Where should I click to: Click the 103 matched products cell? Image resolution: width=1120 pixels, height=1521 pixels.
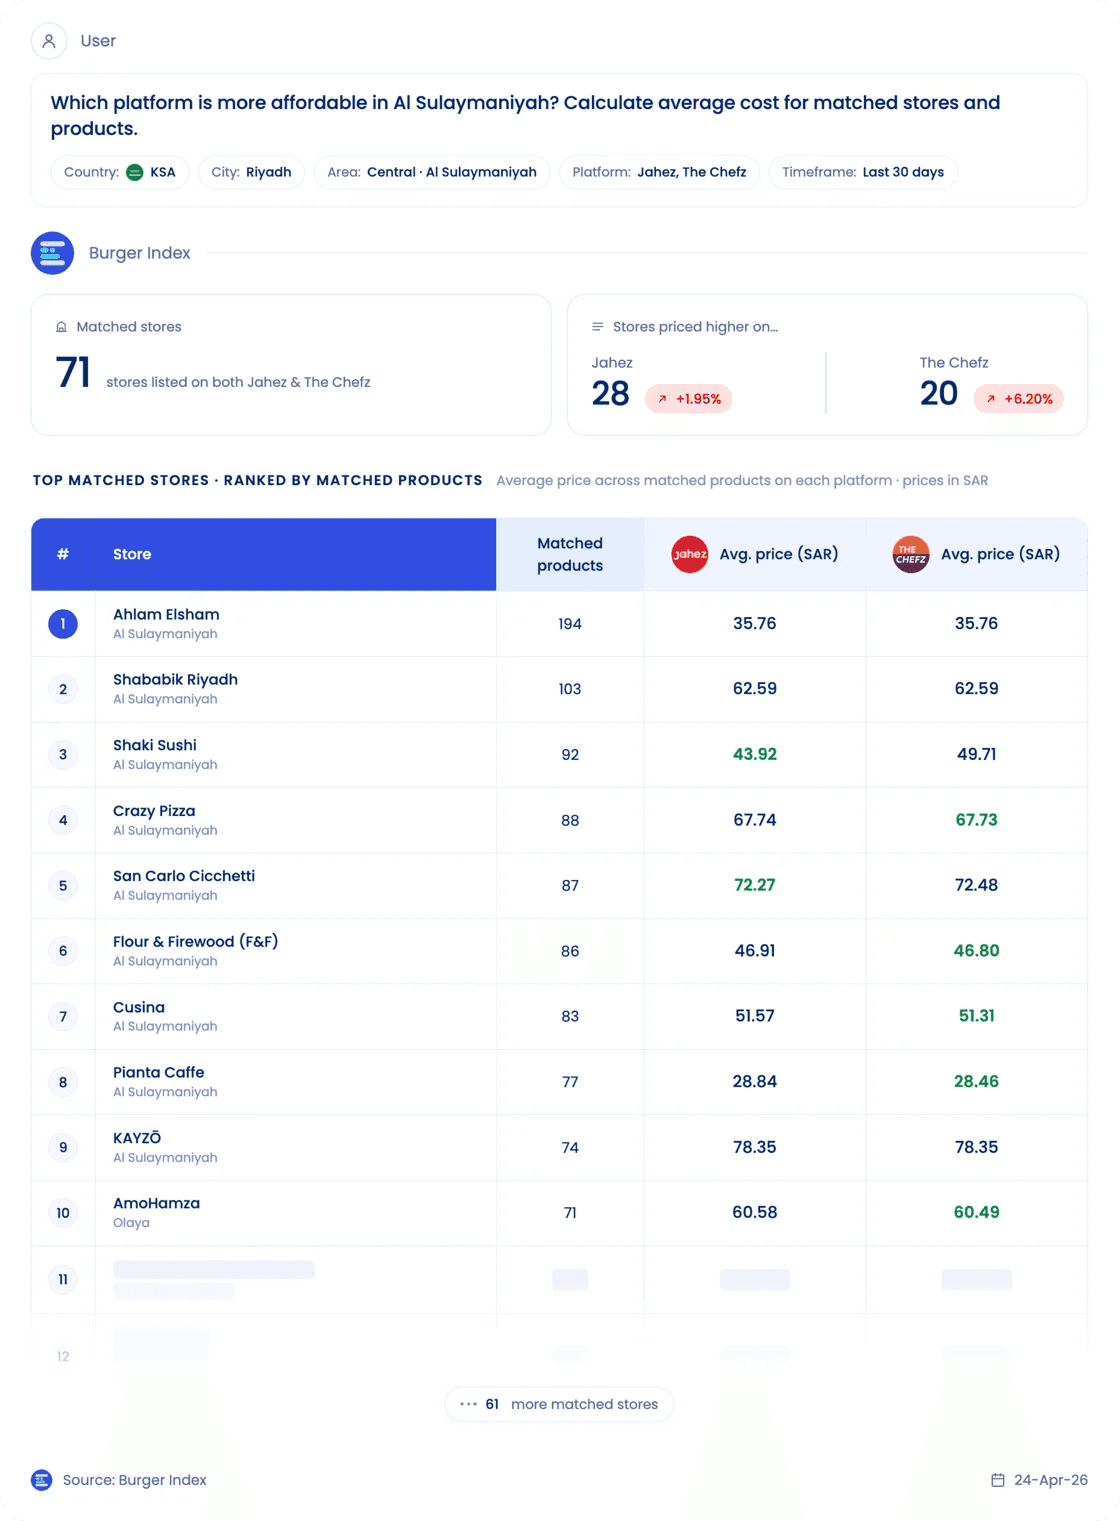570,689
